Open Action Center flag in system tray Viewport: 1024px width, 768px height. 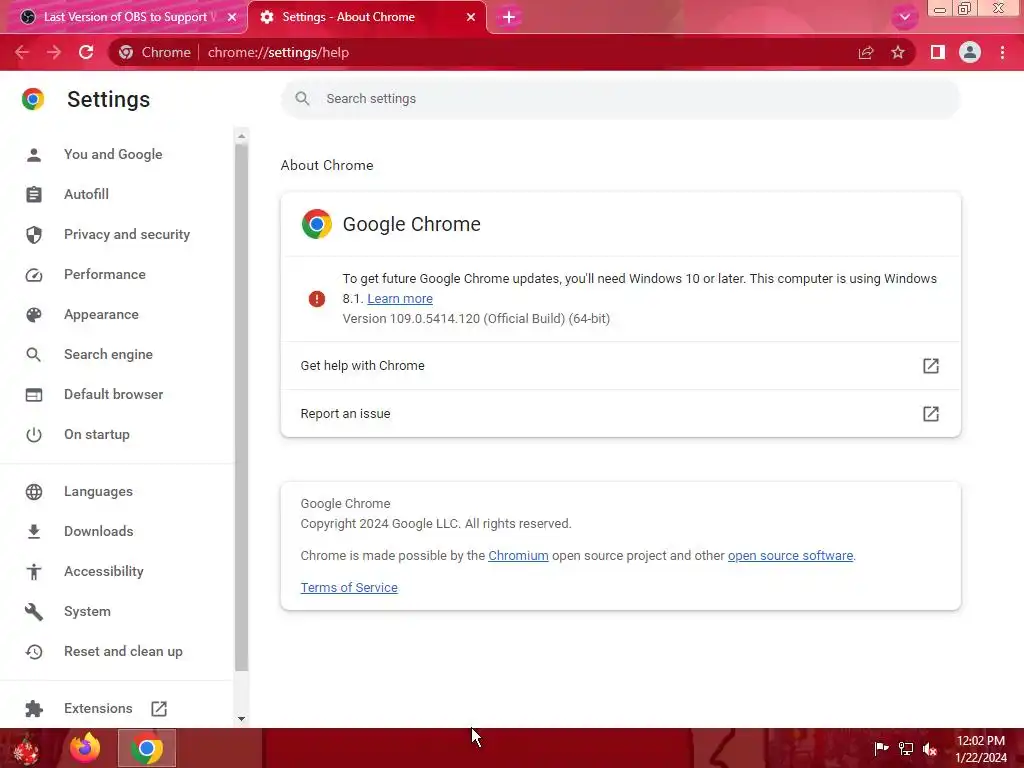click(881, 748)
